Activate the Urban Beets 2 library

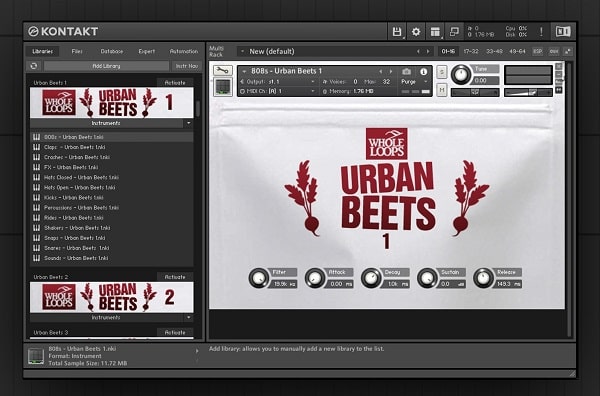click(175, 277)
